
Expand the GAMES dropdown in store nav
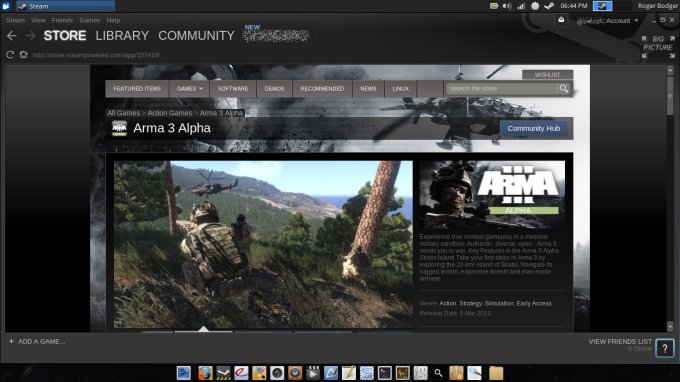coord(190,88)
